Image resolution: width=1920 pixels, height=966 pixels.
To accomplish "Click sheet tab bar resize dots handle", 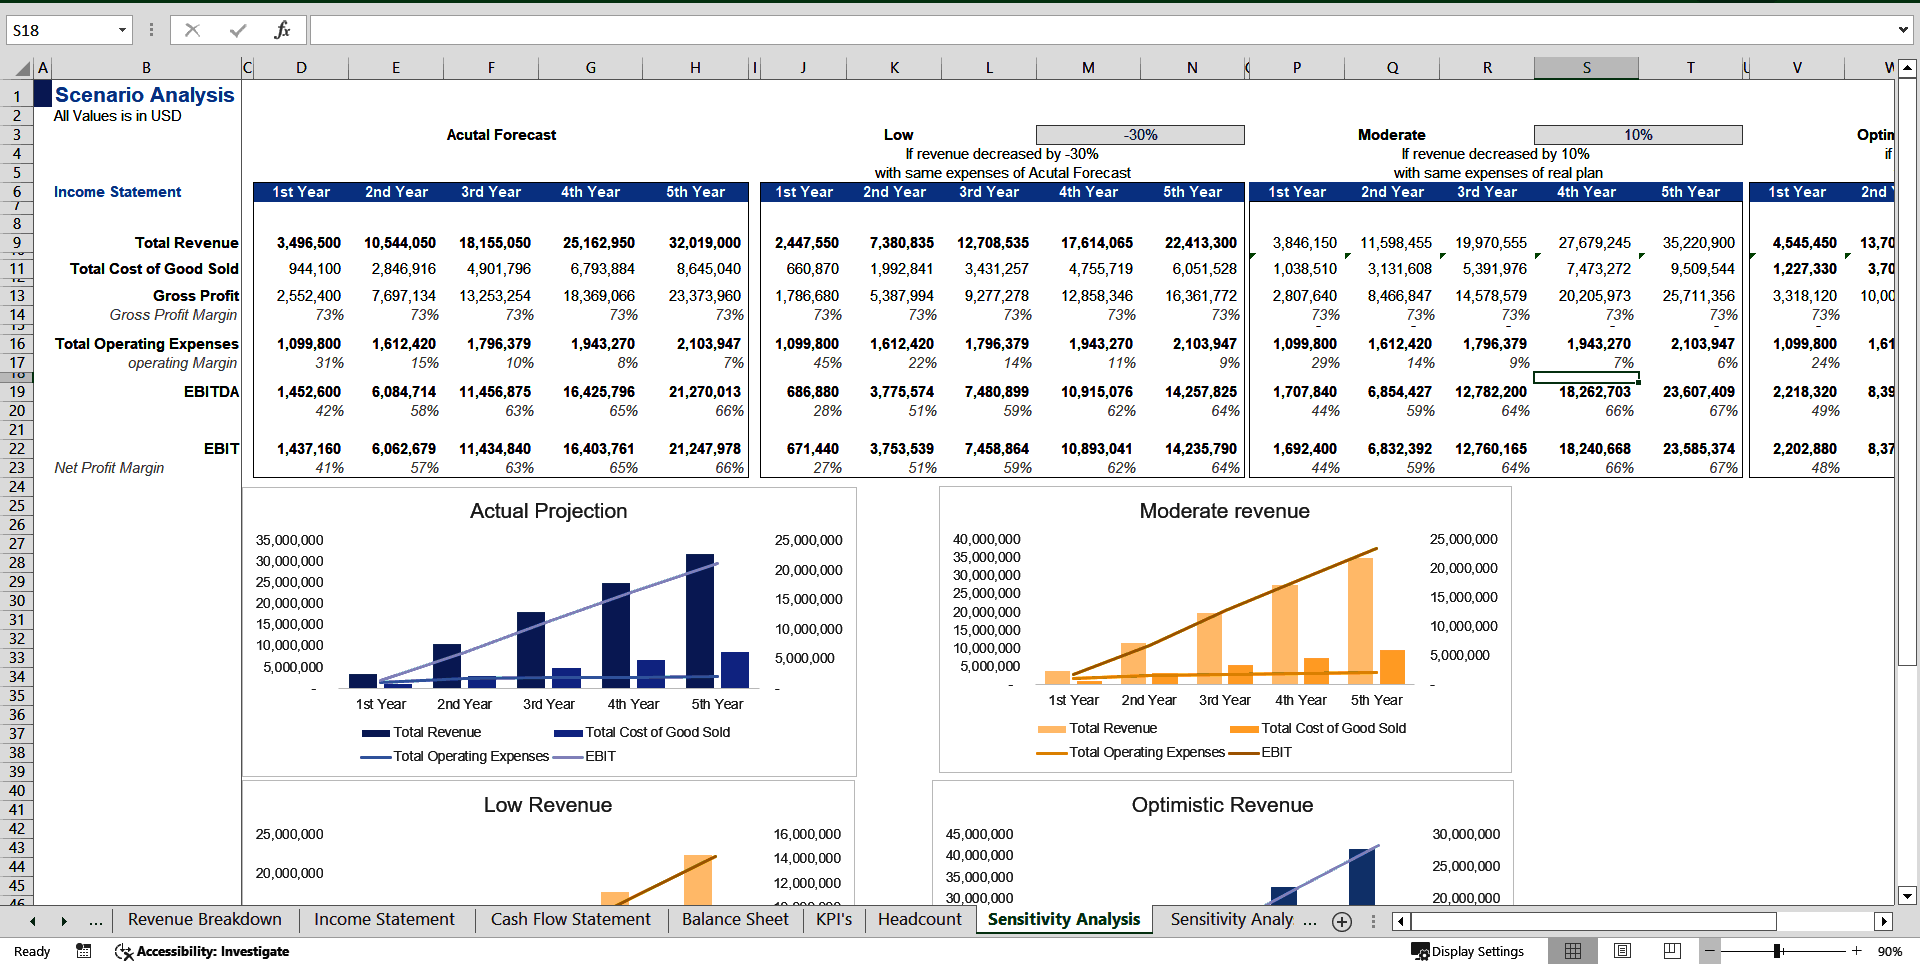I will click(1373, 921).
